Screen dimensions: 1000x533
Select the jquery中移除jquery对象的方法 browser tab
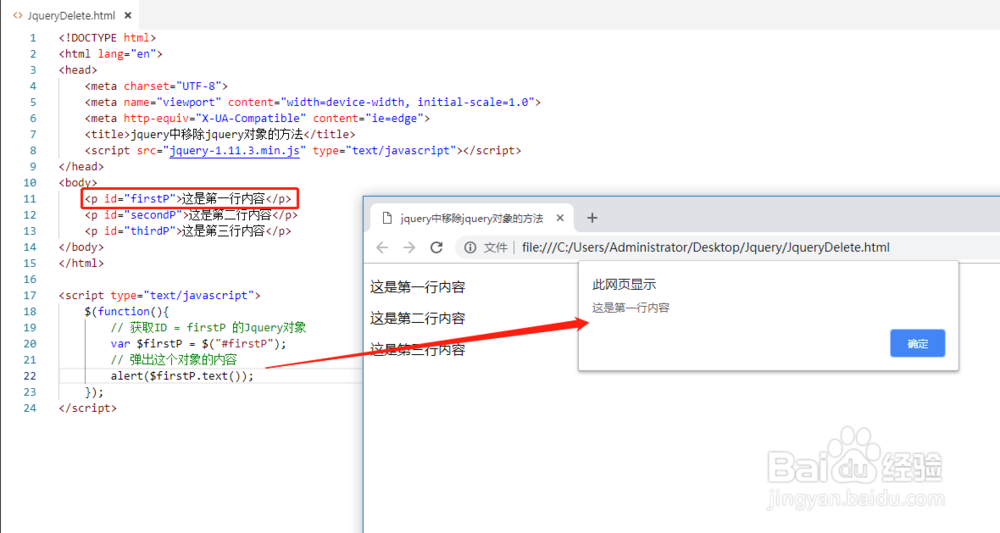tap(472, 218)
